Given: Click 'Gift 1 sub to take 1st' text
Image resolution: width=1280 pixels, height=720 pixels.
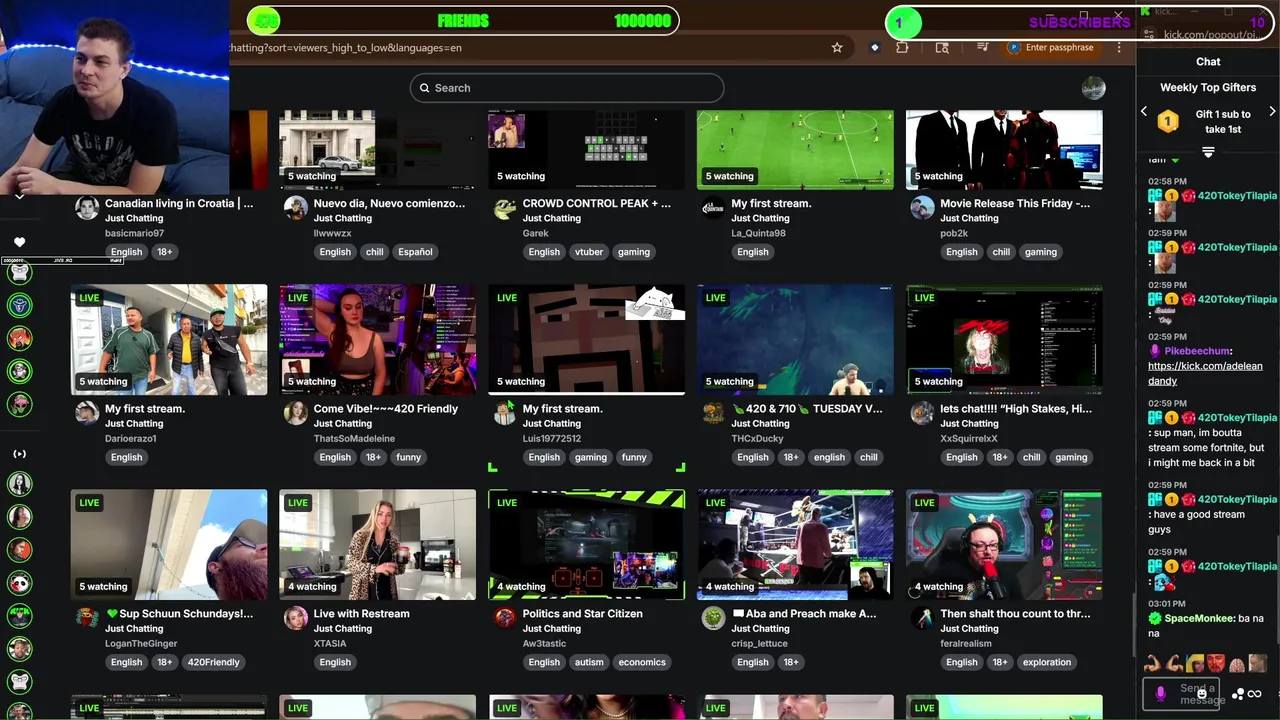Looking at the screenshot, I should (1223, 122).
